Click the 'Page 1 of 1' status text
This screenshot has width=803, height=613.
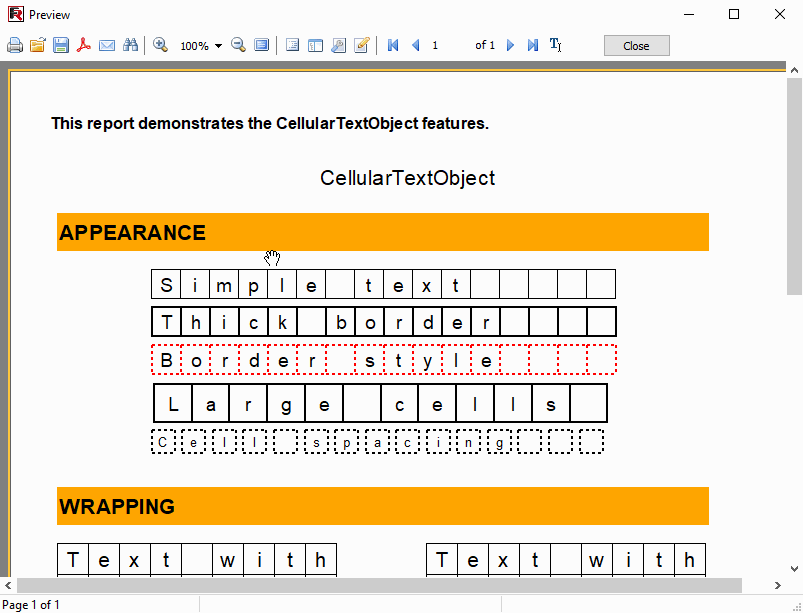pos(31,605)
